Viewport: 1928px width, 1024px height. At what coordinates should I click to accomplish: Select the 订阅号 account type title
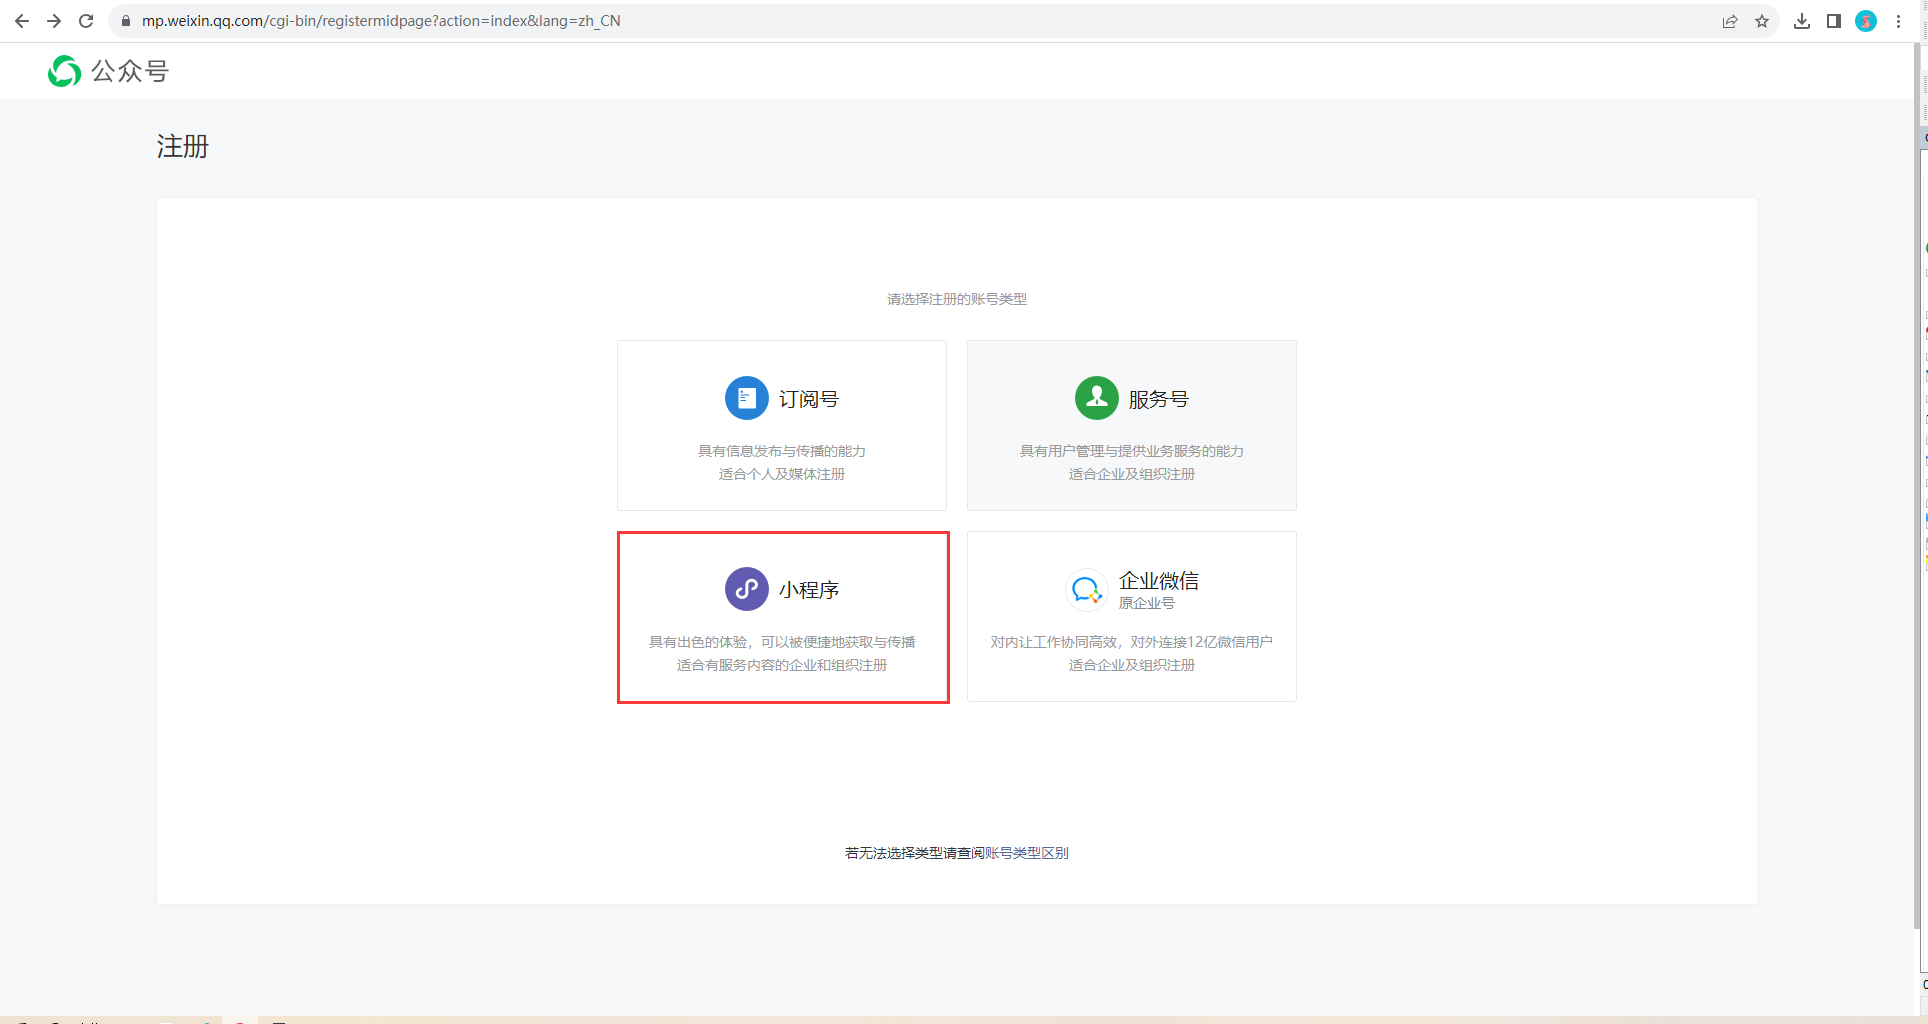click(809, 399)
